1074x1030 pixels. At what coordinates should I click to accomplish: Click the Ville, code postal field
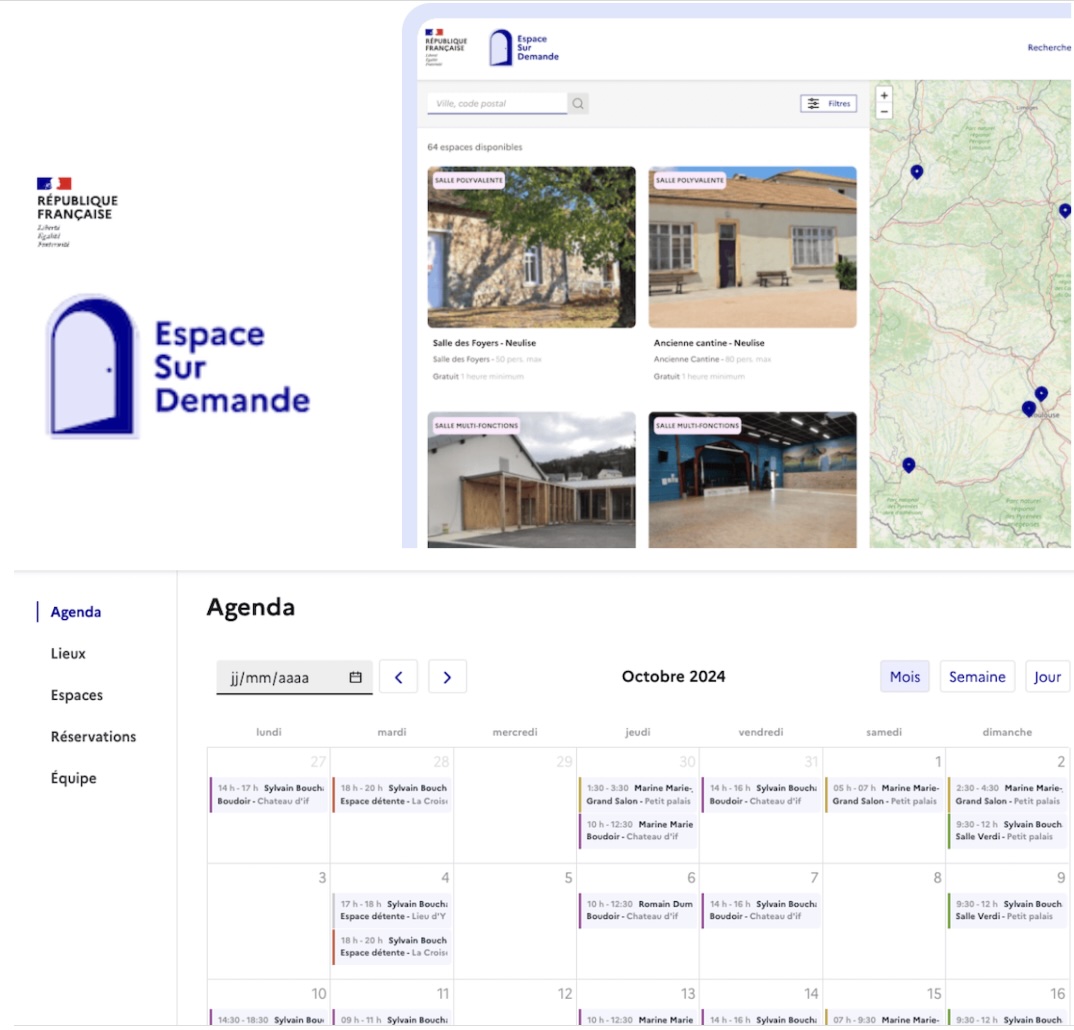pos(497,103)
